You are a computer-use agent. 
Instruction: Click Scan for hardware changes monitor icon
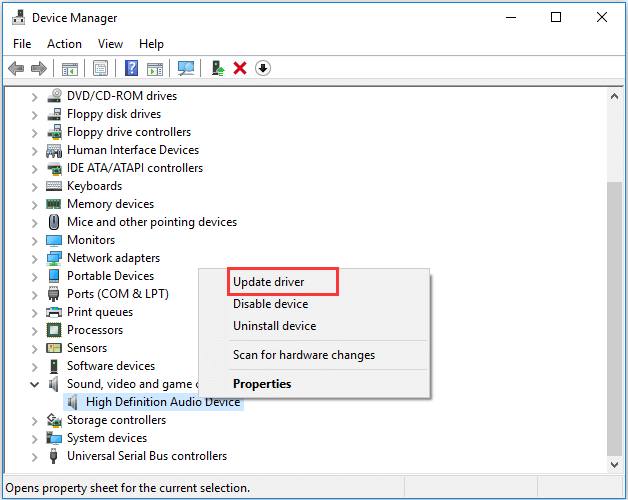pos(186,68)
